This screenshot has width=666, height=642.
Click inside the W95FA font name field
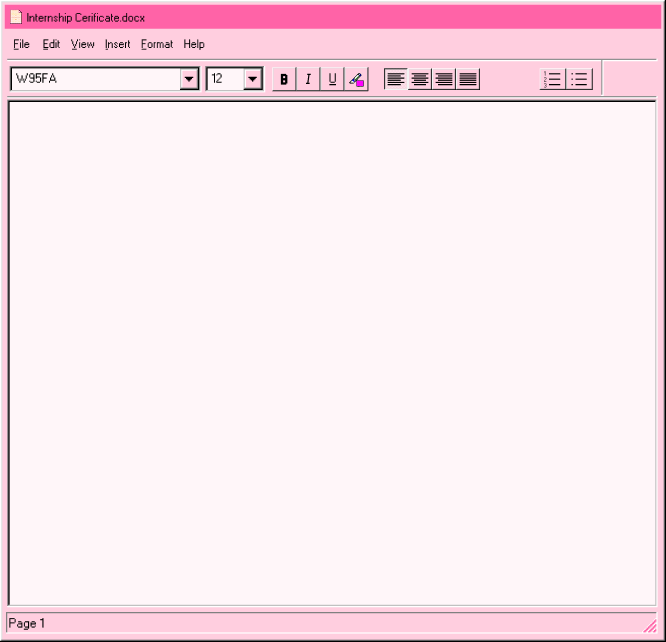pos(96,79)
